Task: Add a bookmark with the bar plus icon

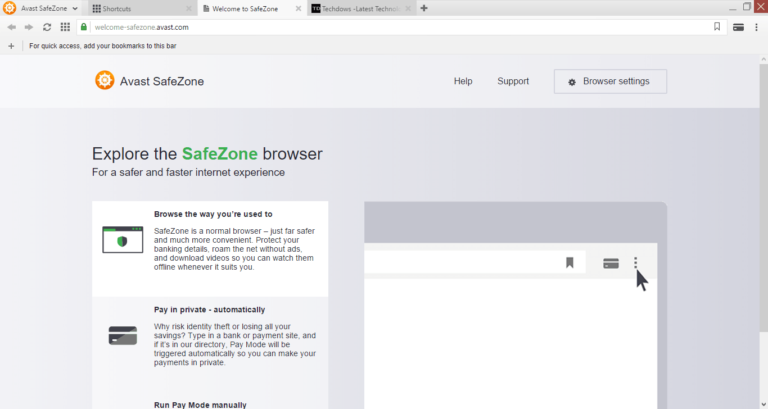Action: pyautogui.click(x=11, y=46)
